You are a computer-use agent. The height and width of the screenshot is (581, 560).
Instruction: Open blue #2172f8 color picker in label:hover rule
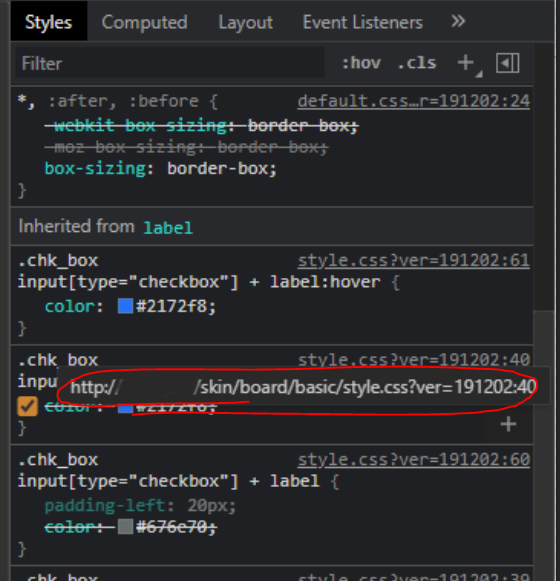coord(125,306)
